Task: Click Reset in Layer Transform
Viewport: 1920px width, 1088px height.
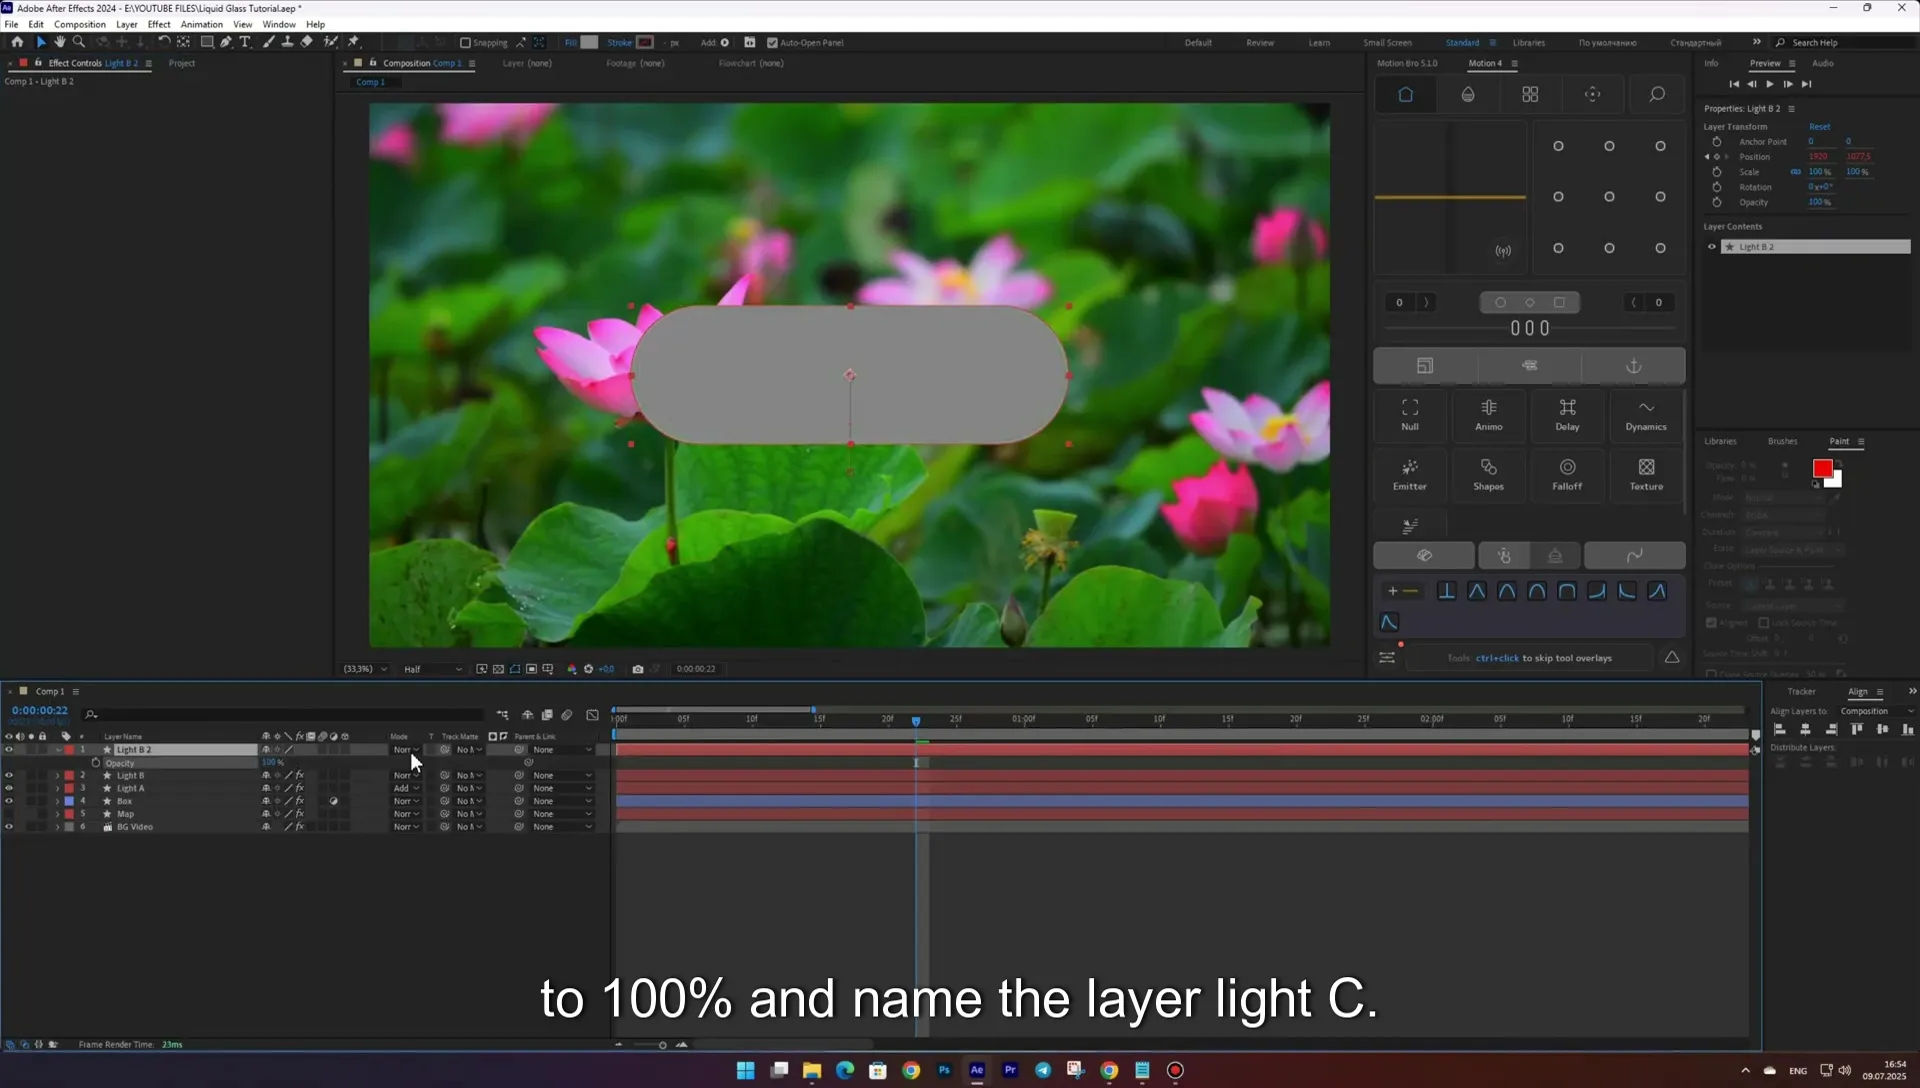Action: 1819,127
